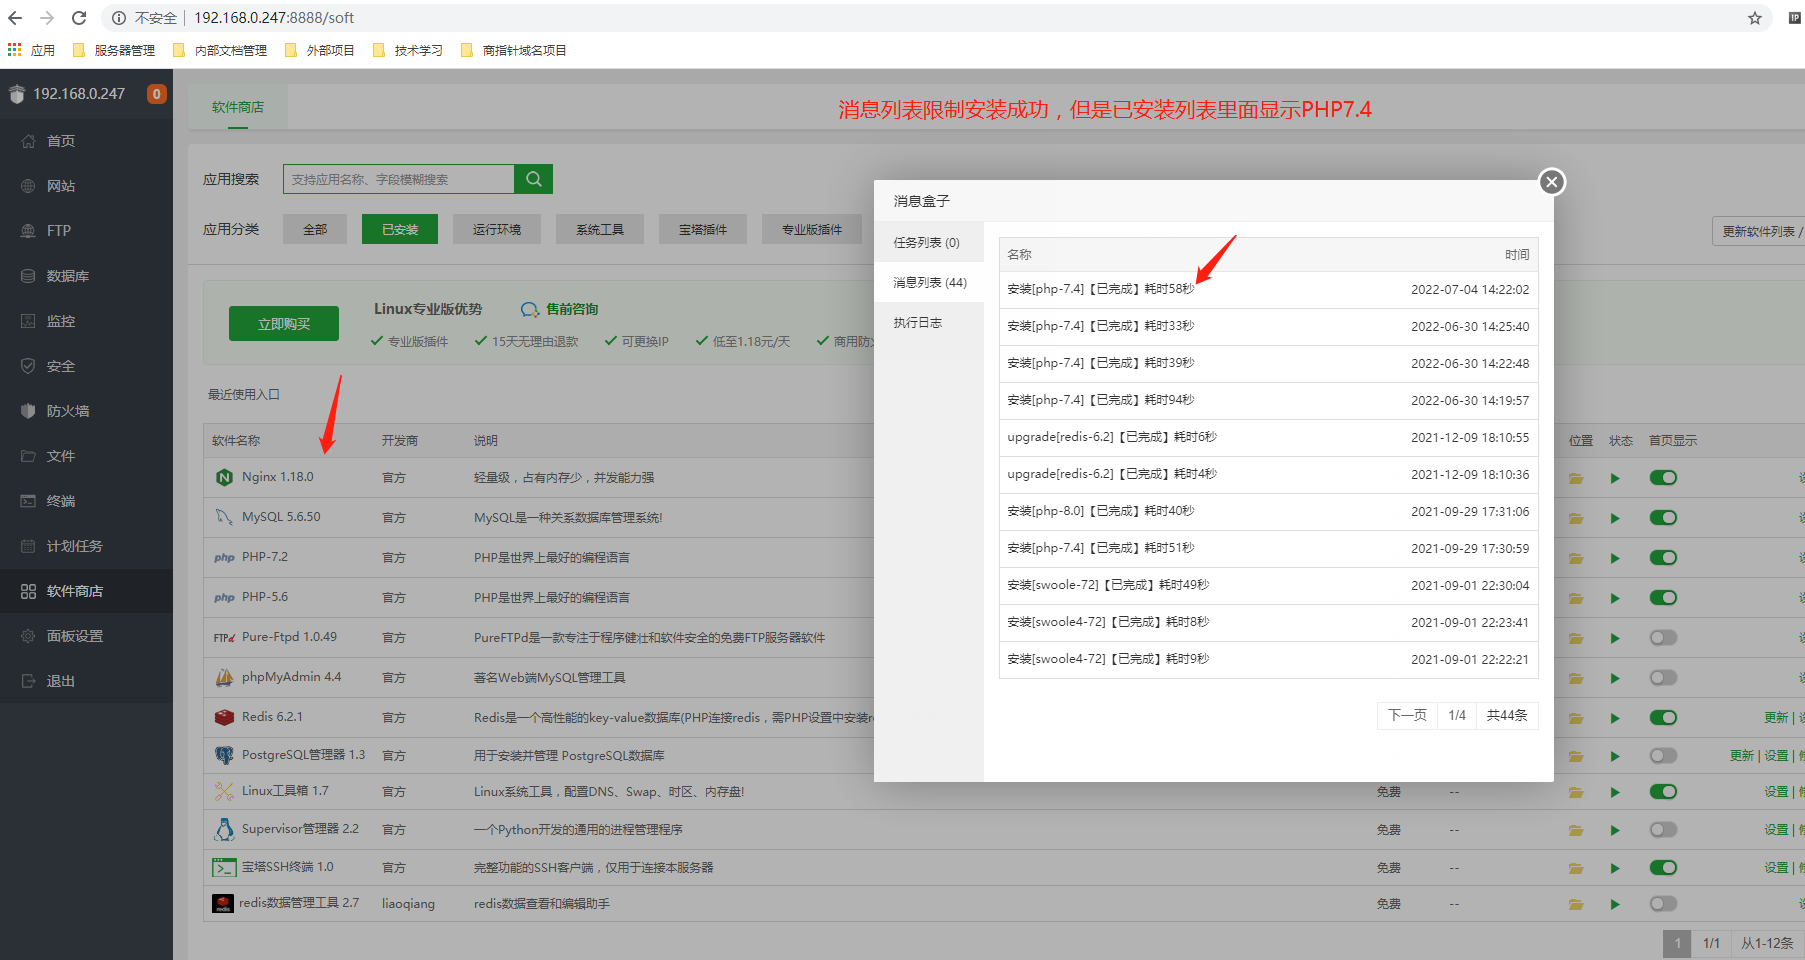Click the 终端 terminal icon in sidebar
This screenshot has width=1805, height=960.
[28, 501]
